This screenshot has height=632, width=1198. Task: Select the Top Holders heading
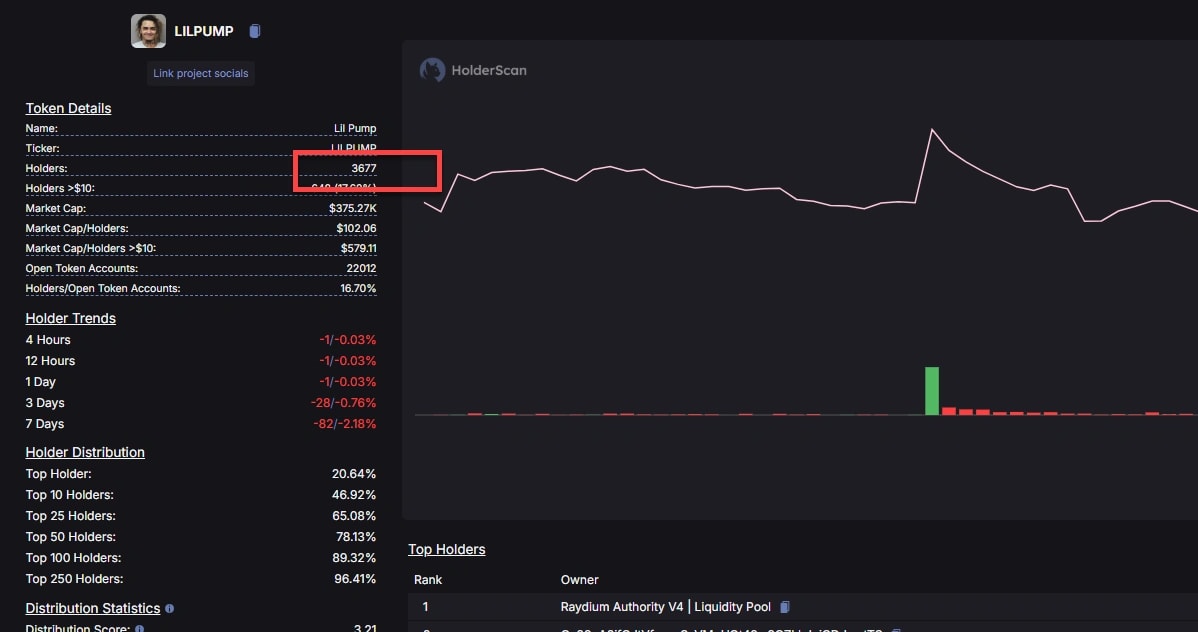(446, 549)
